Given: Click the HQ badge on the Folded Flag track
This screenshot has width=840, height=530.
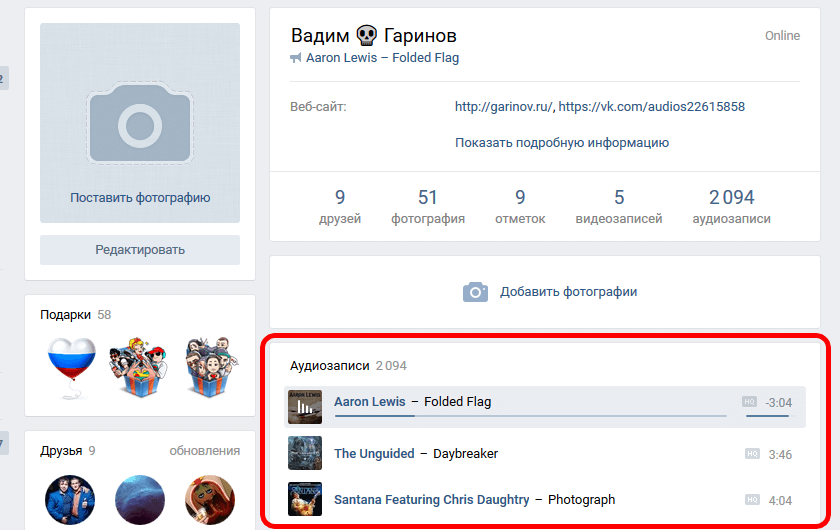Looking at the screenshot, I should click(x=749, y=401).
